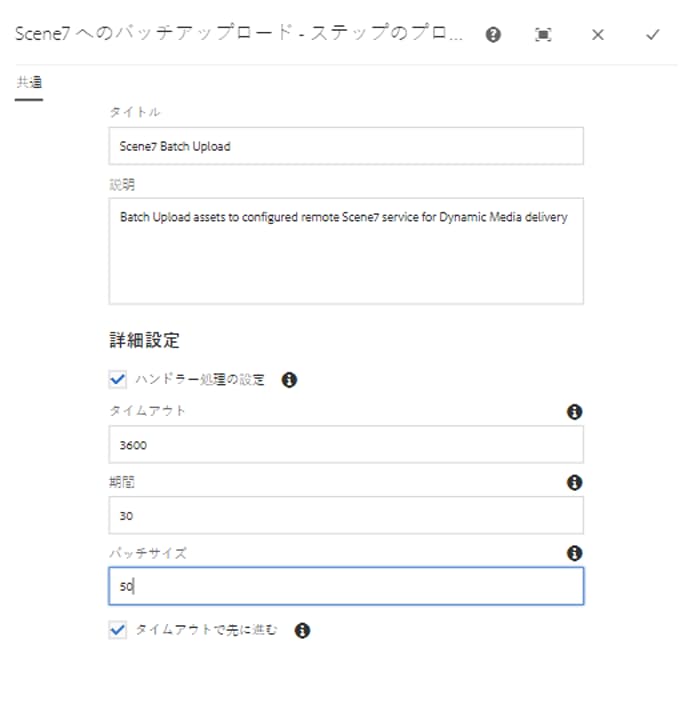Click the タイトル label text

click(135, 112)
